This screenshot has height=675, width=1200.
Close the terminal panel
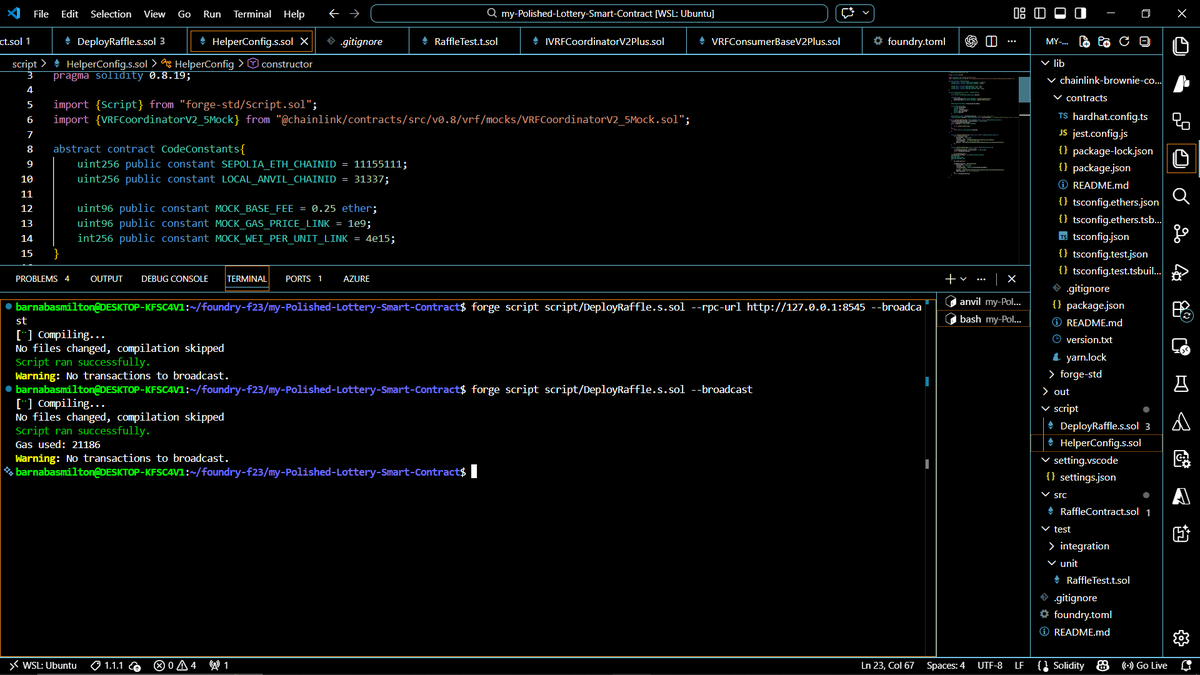click(1012, 279)
